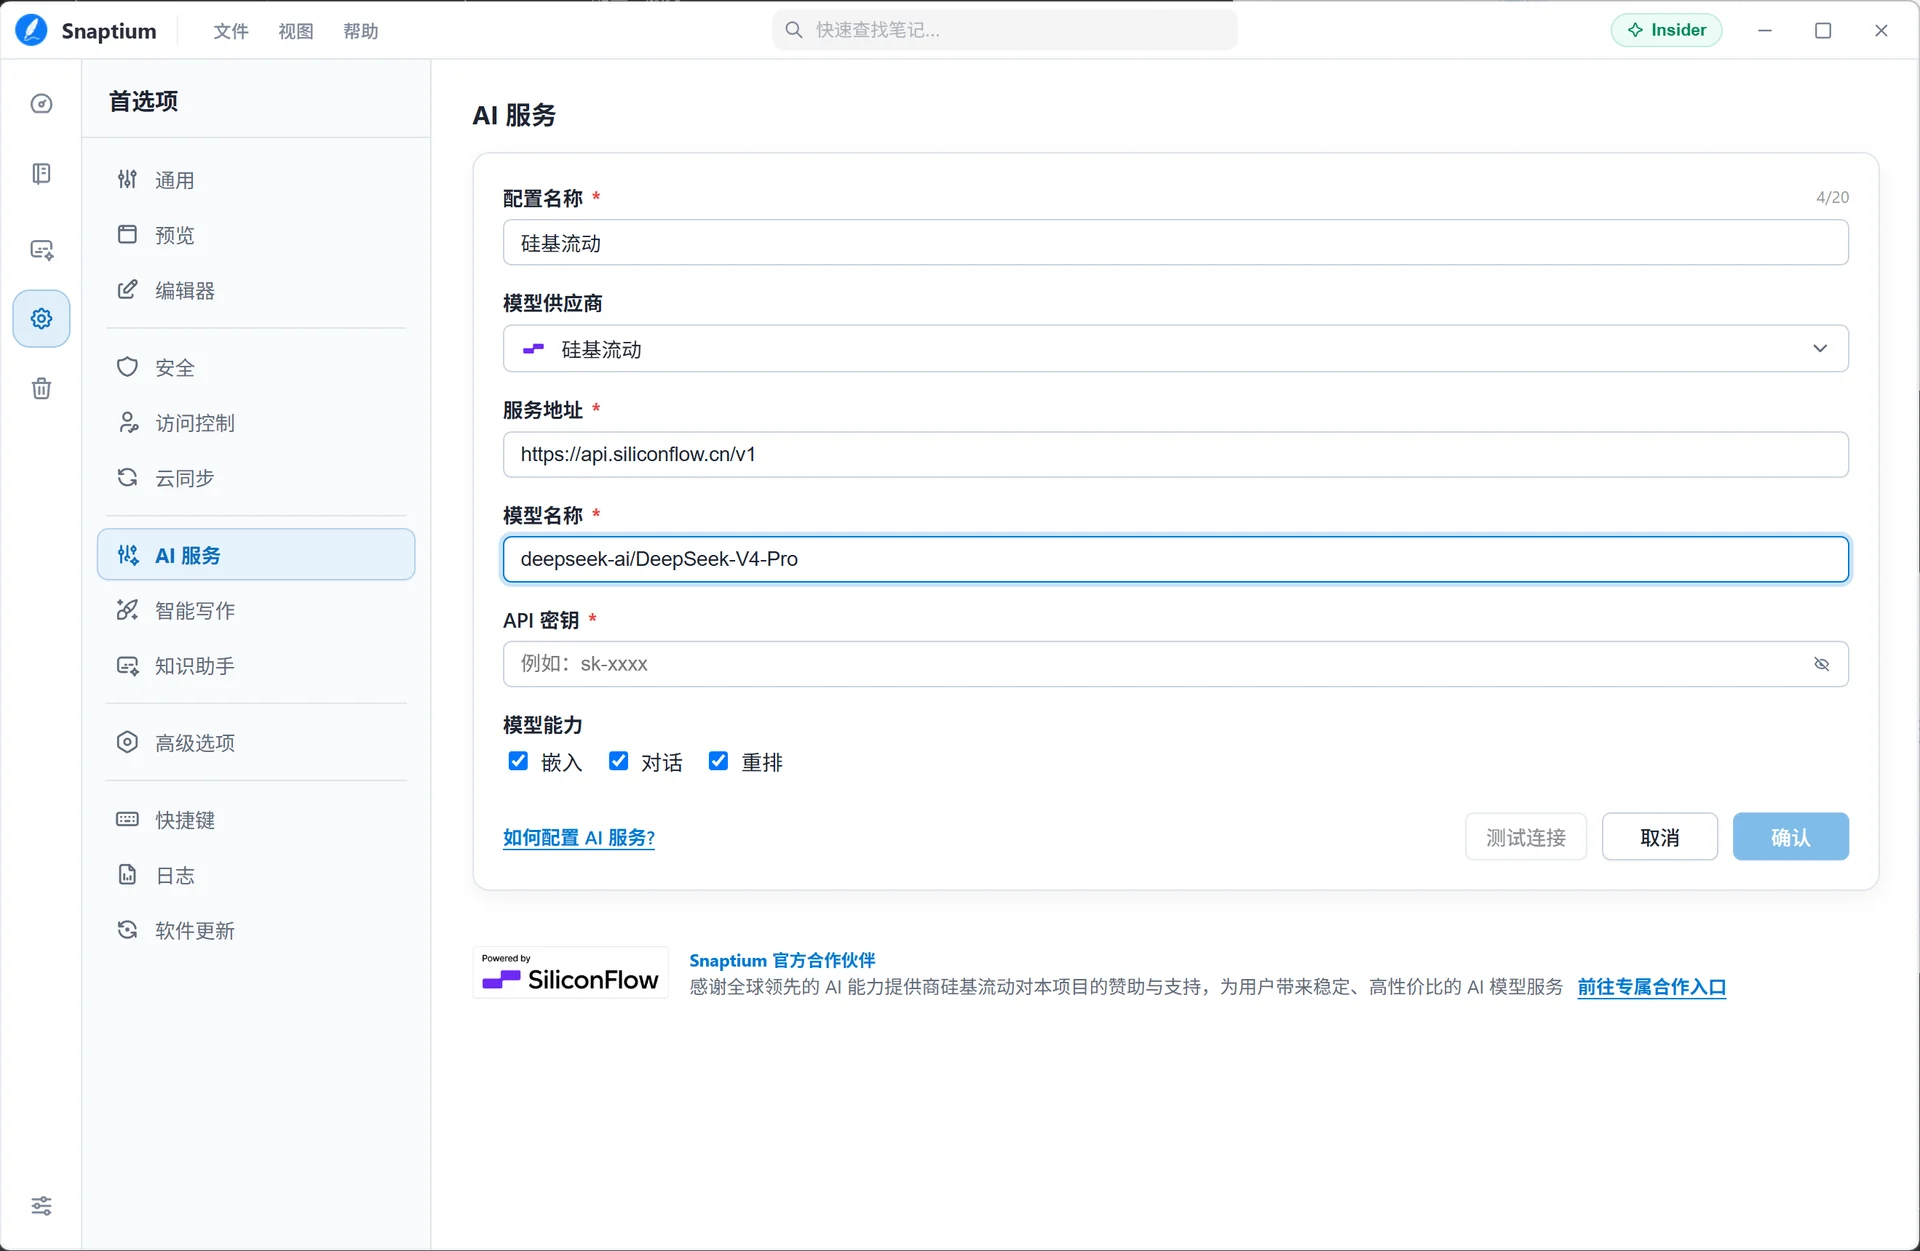
Task: Click the SiliconFlow logo banner
Action: click(570, 972)
